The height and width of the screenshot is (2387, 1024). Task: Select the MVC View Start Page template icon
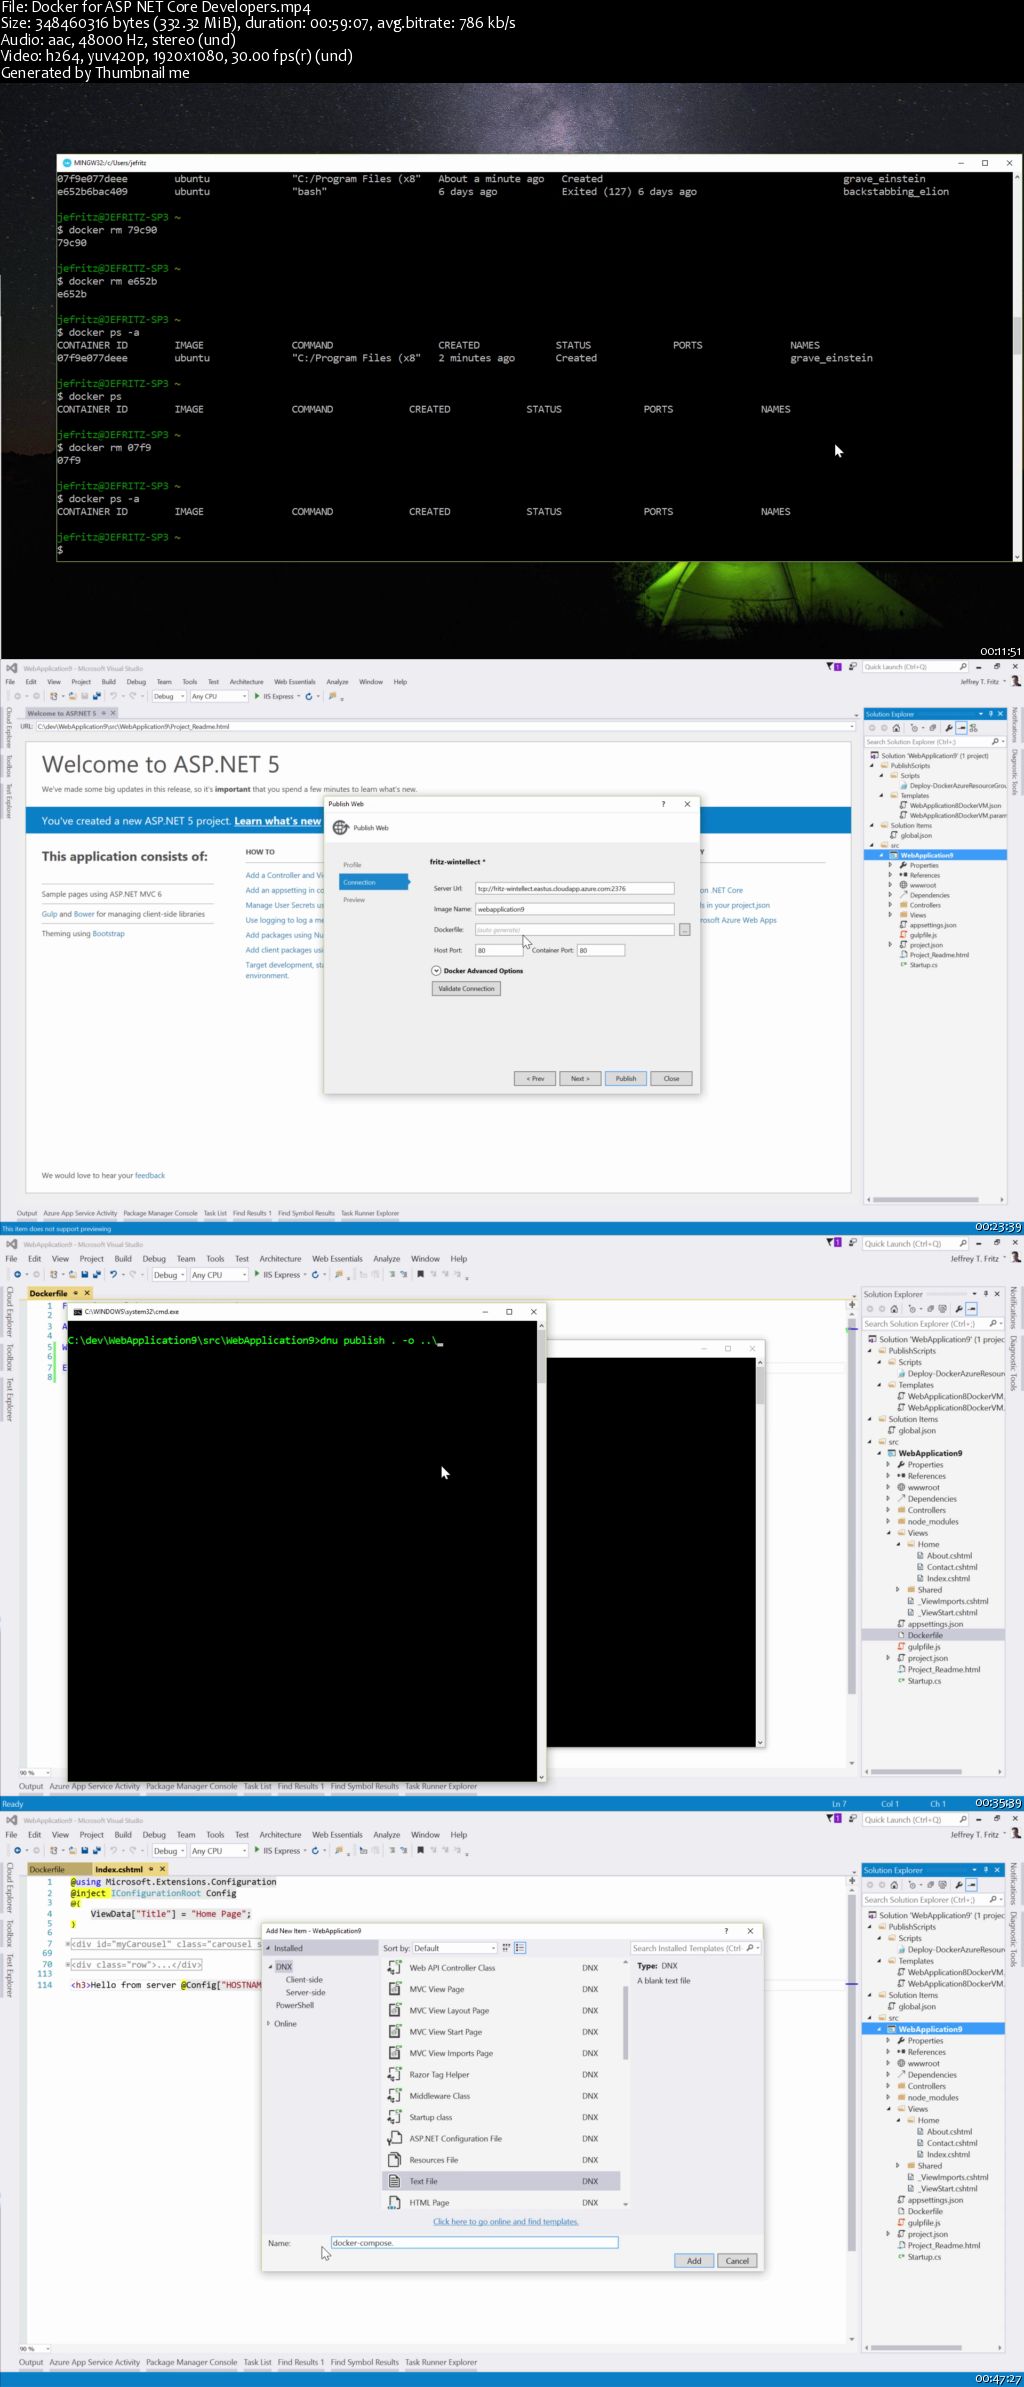[x=394, y=2032]
